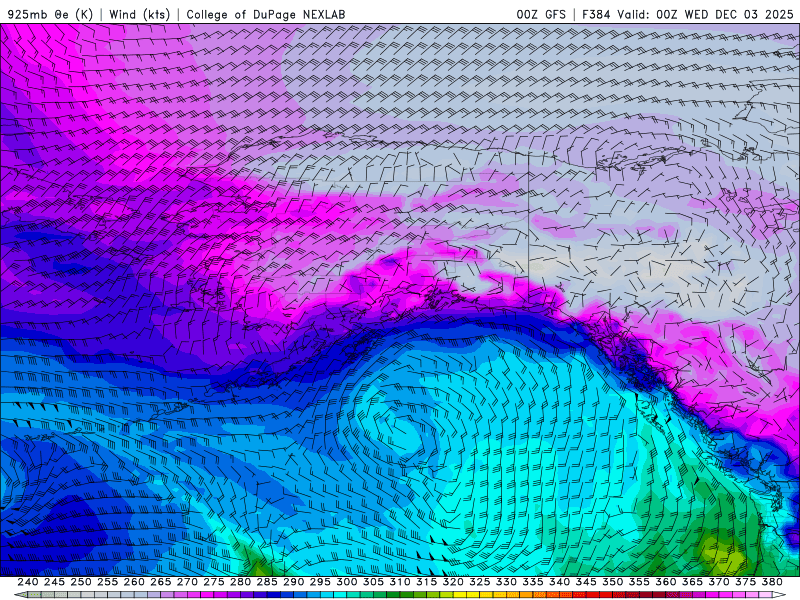Click the 280 legend value
This screenshot has height=600, width=800.
[x=240, y=582]
